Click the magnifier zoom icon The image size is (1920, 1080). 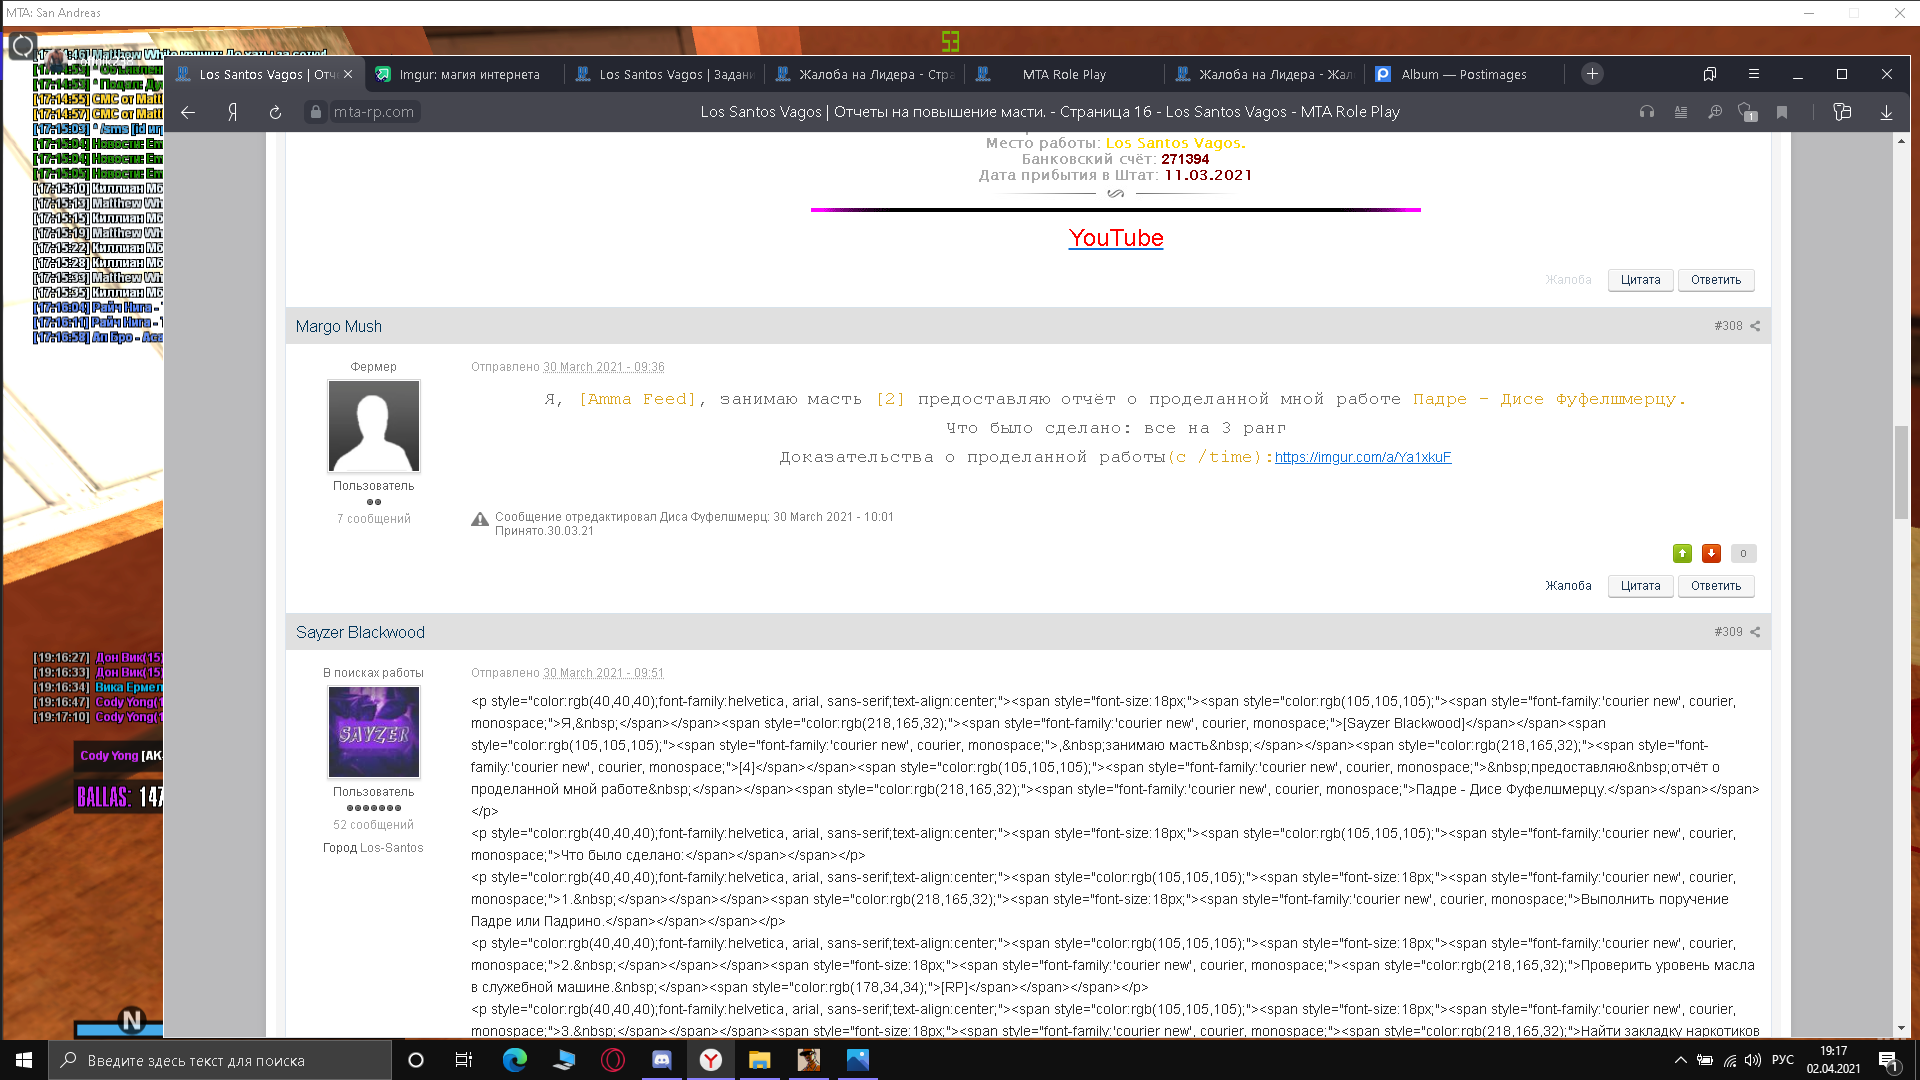(1715, 112)
